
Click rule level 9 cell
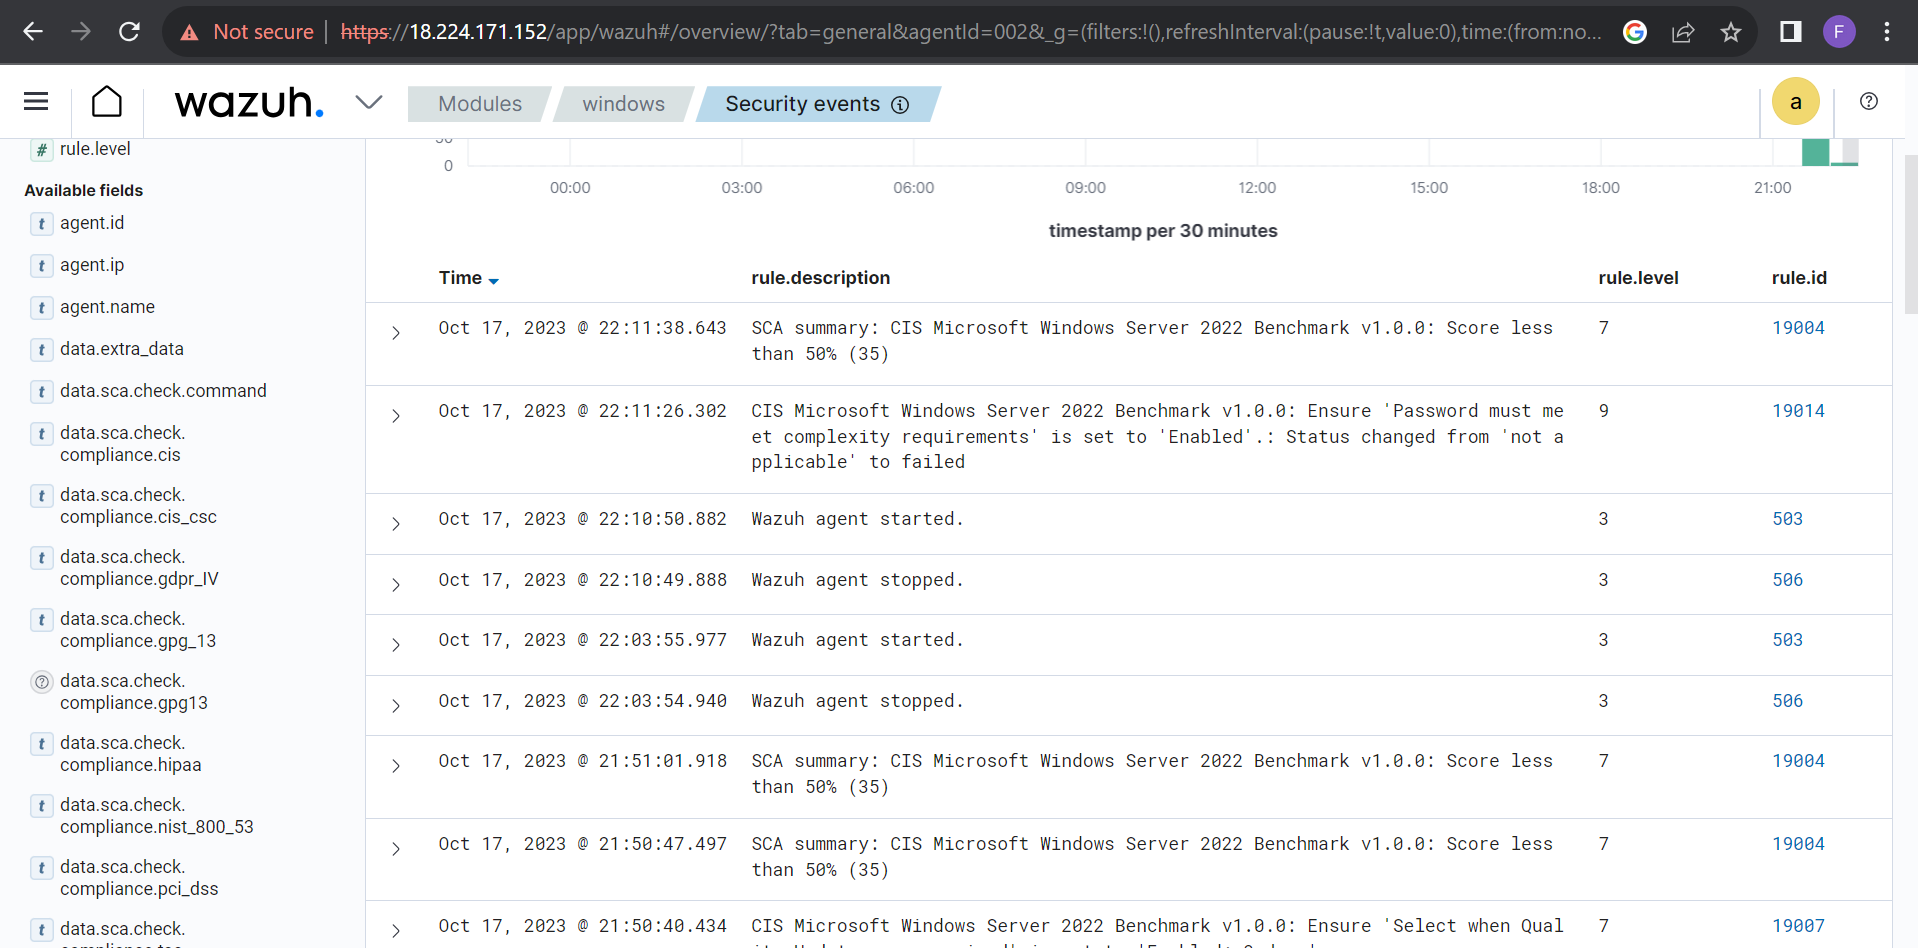[x=1603, y=411]
